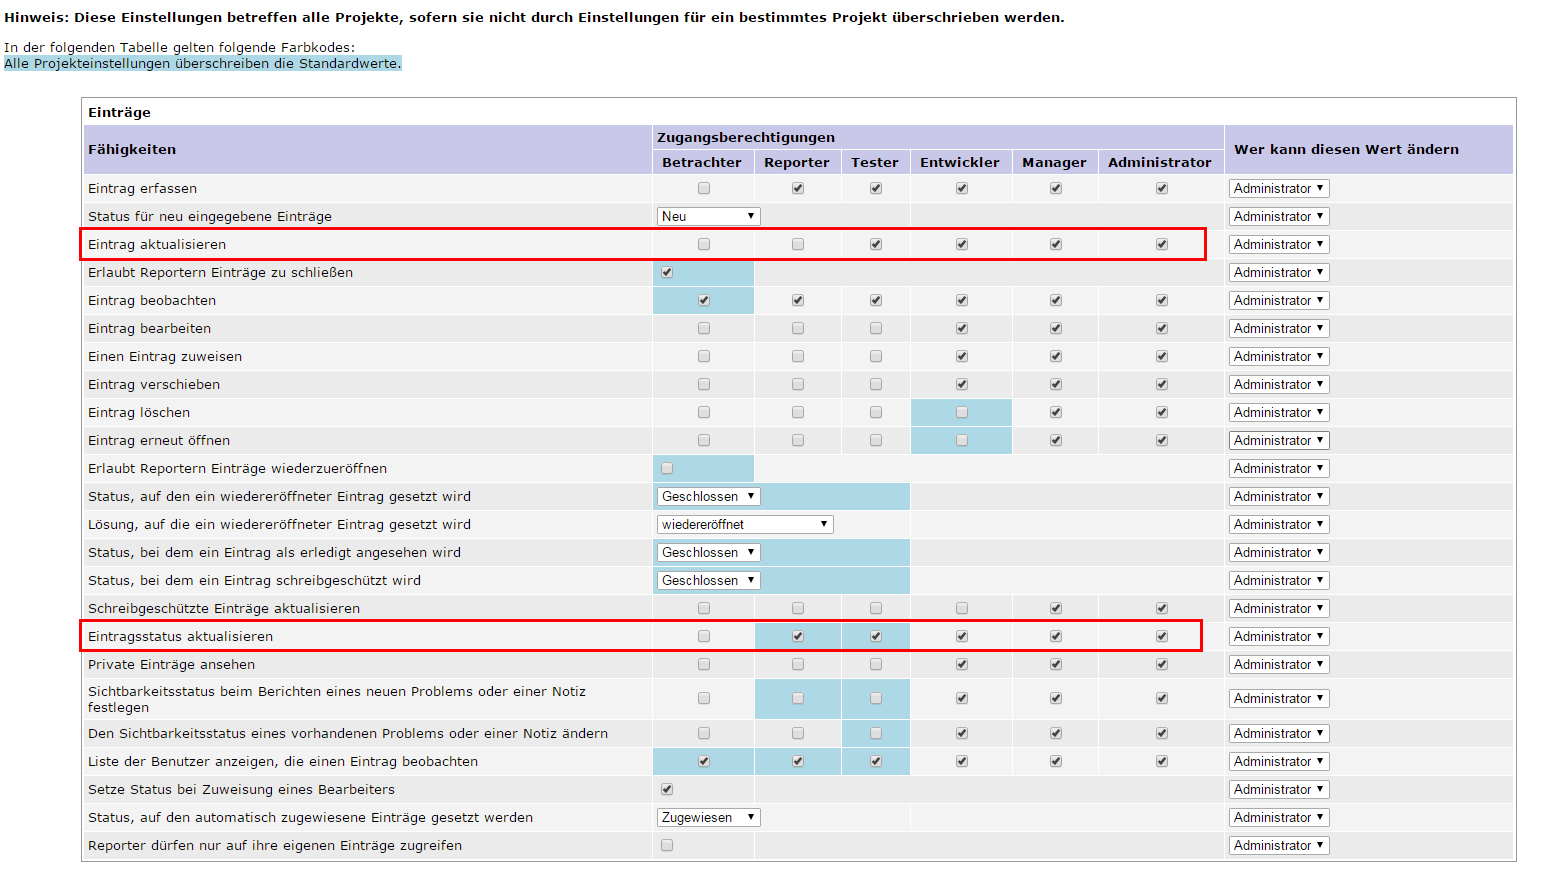1553x884 pixels.
Task: Expand Administrator dropdown for Eintrag löschen row
Action: point(1278,412)
